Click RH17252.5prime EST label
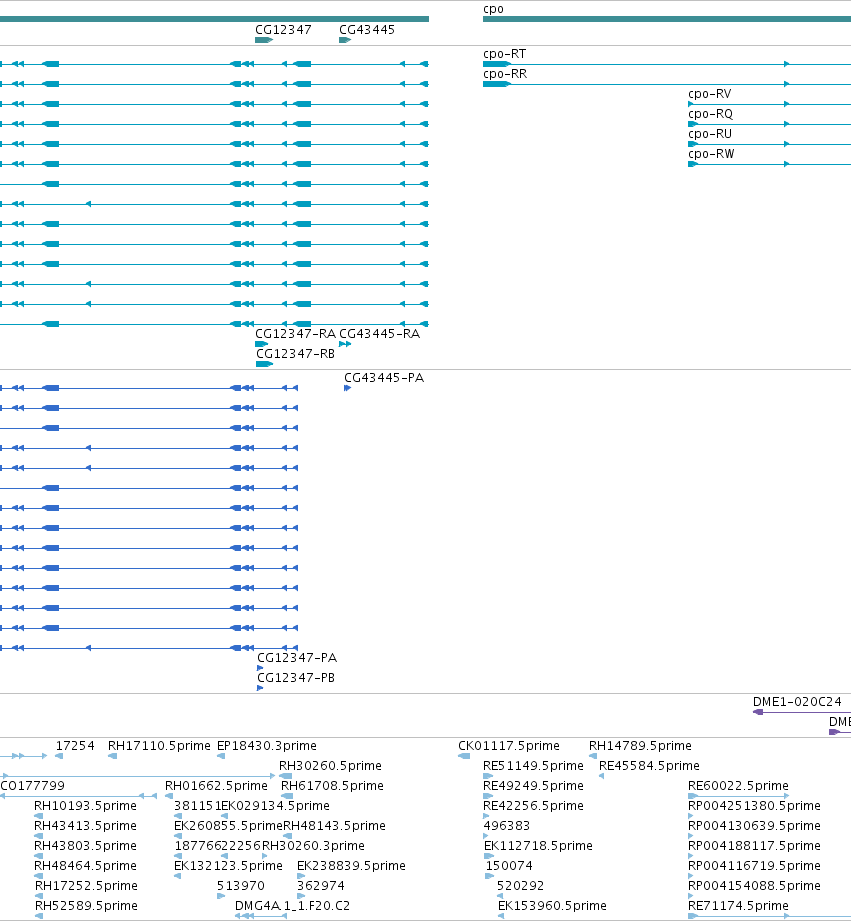Screen dimensions: 851x921 click(86, 885)
